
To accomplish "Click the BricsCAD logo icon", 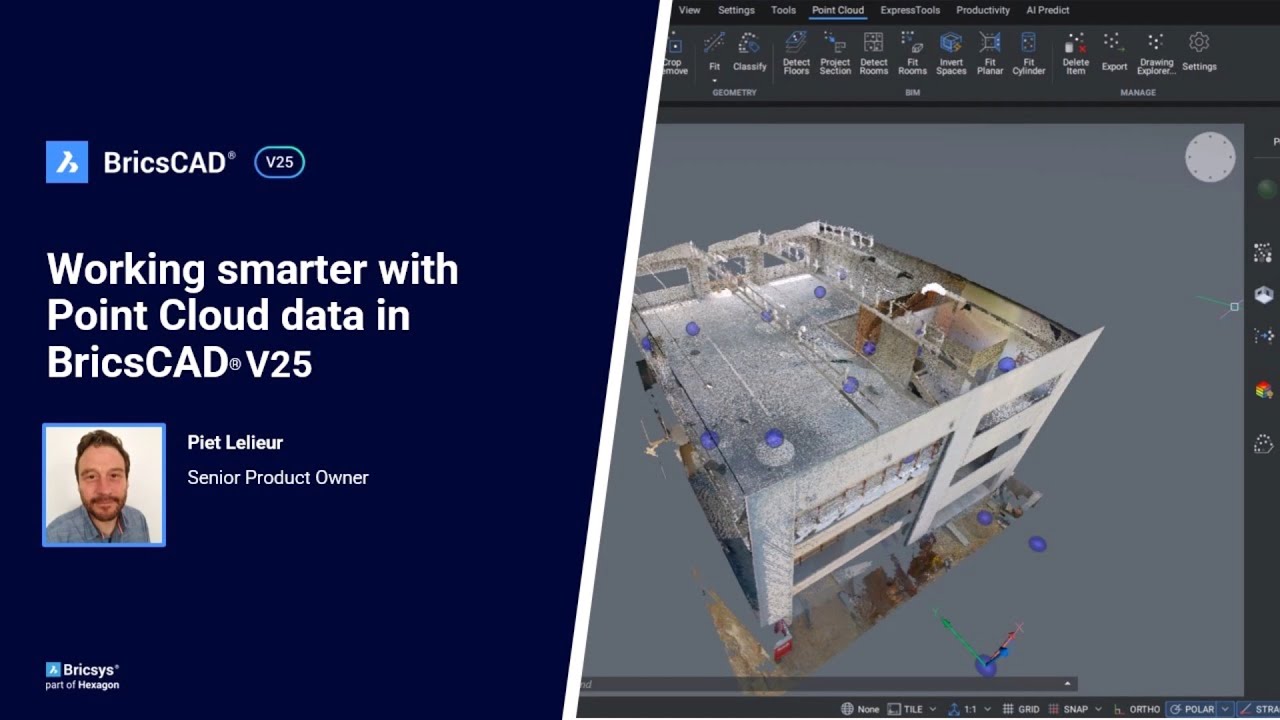I will [x=67, y=162].
